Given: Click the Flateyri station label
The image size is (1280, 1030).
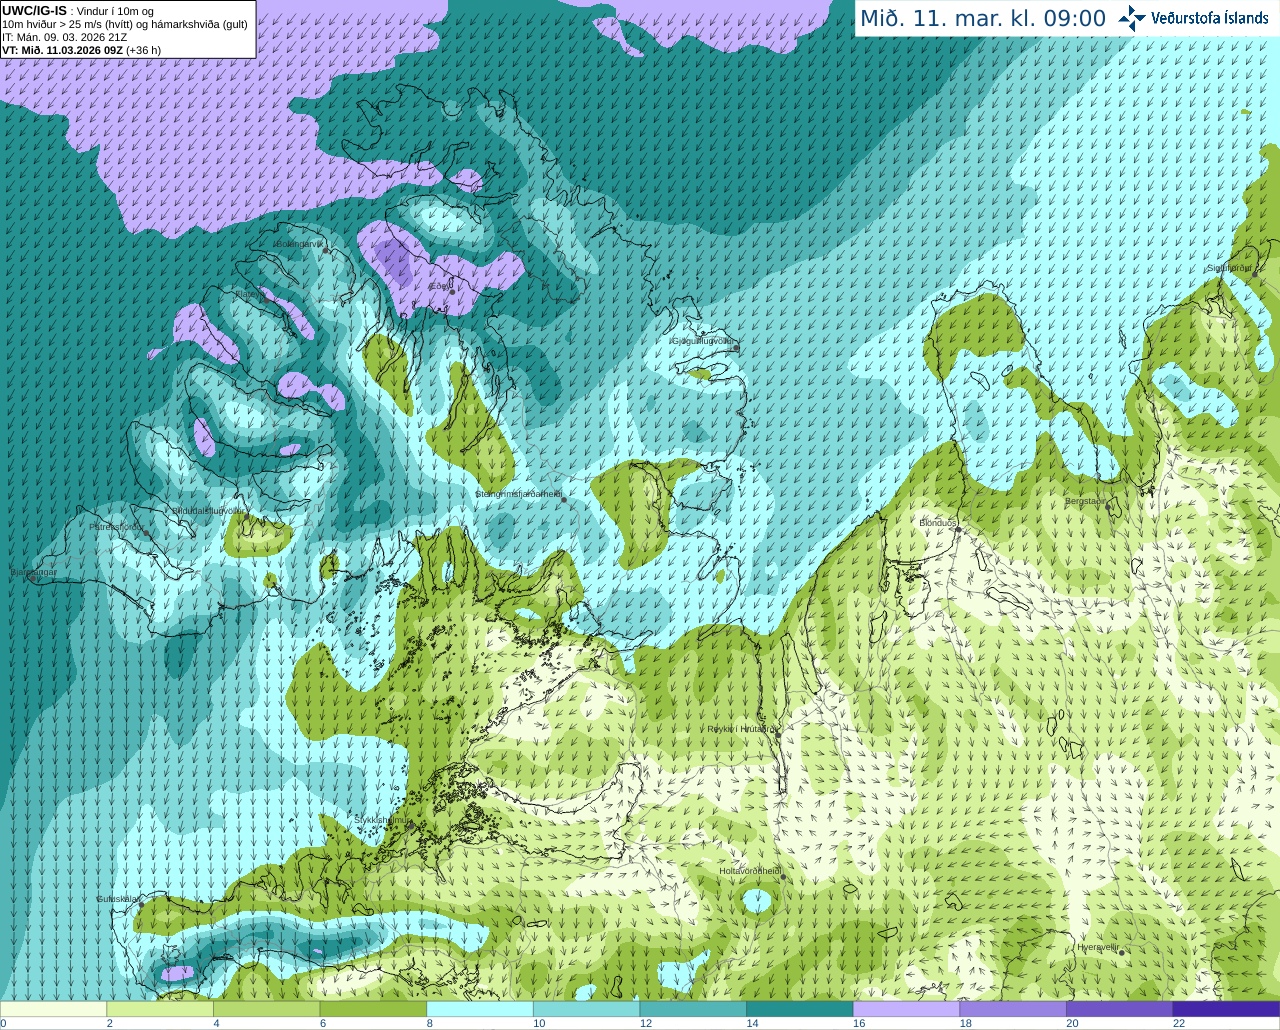Looking at the screenshot, I should point(250,294).
